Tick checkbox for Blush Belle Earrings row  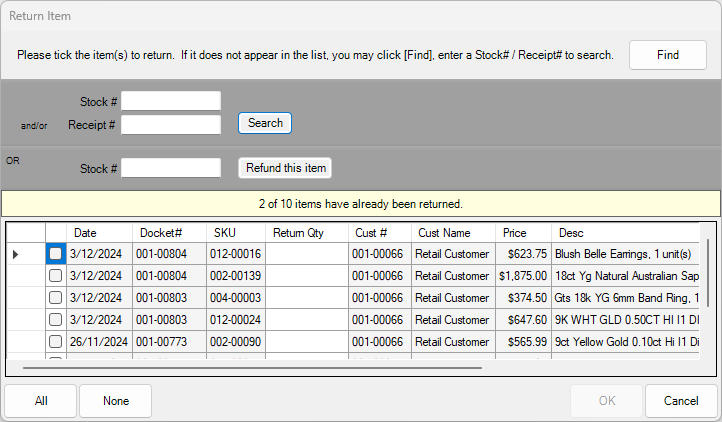coord(56,255)
